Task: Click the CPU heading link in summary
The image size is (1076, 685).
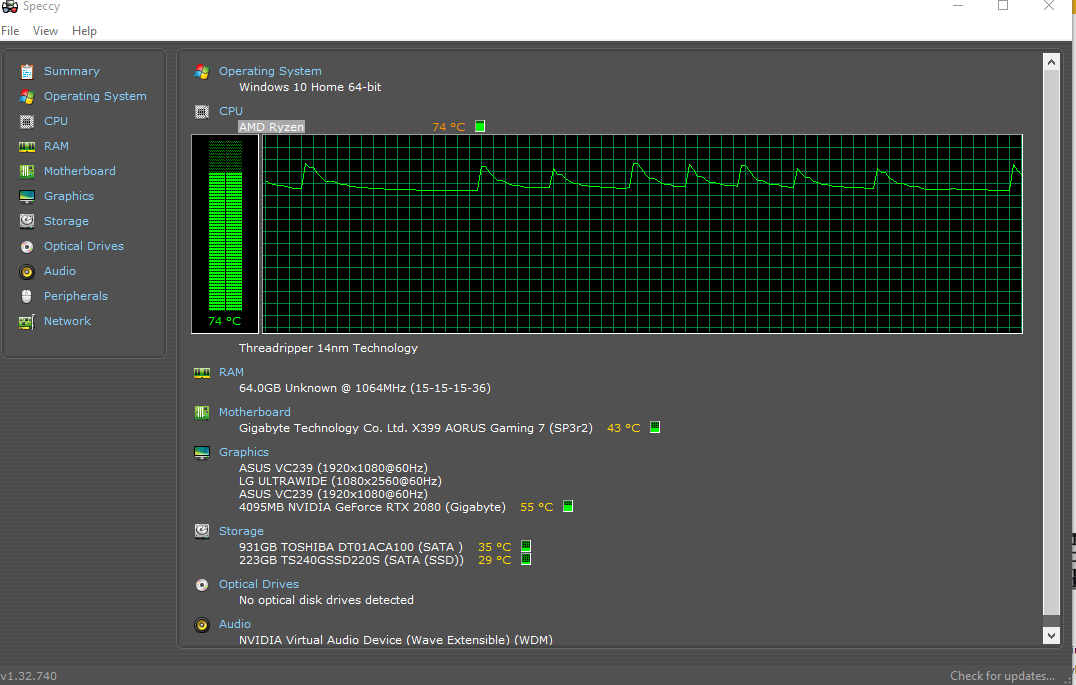Action: point(231,111)
